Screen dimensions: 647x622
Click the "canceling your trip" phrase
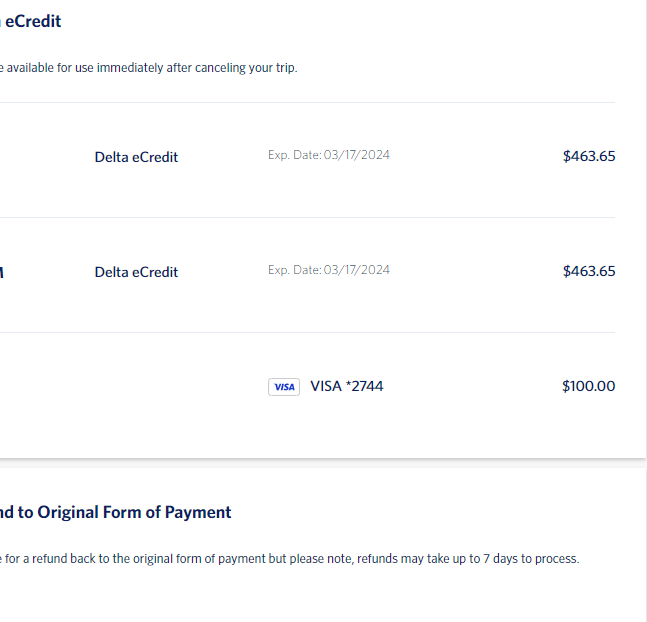pos(246,68)
